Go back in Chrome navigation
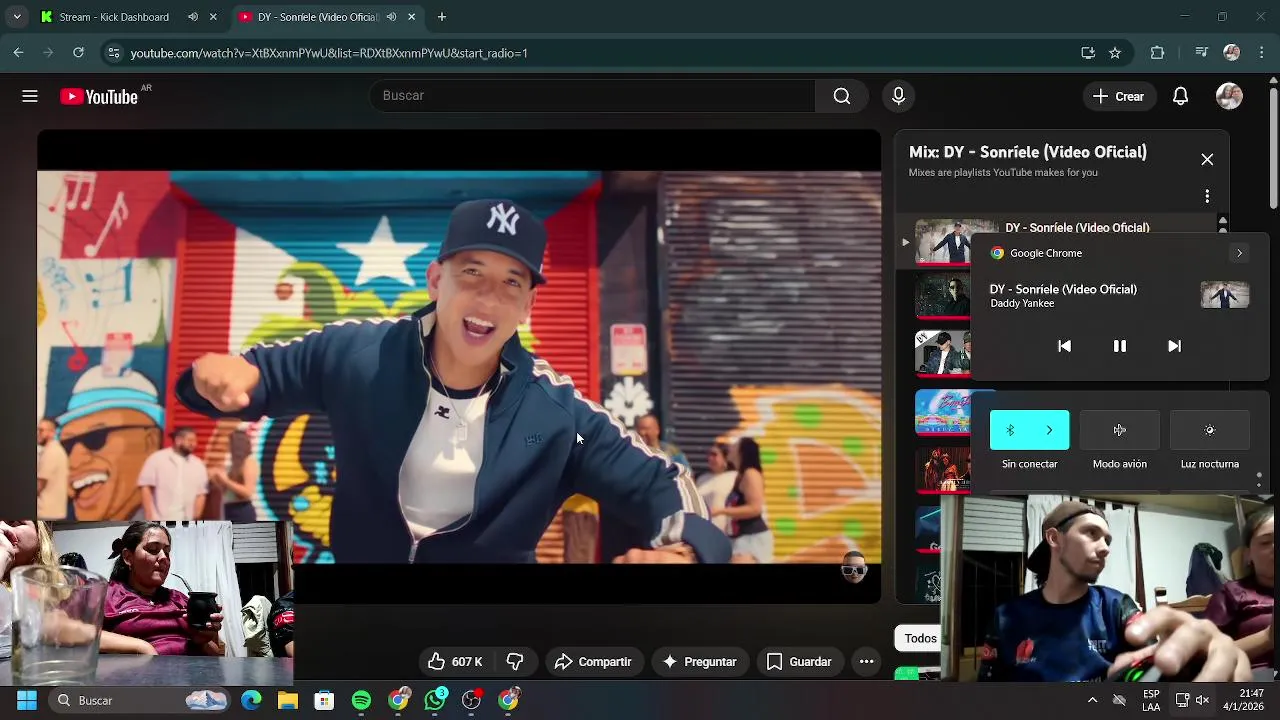1280x720 pixels. (18, 53)
